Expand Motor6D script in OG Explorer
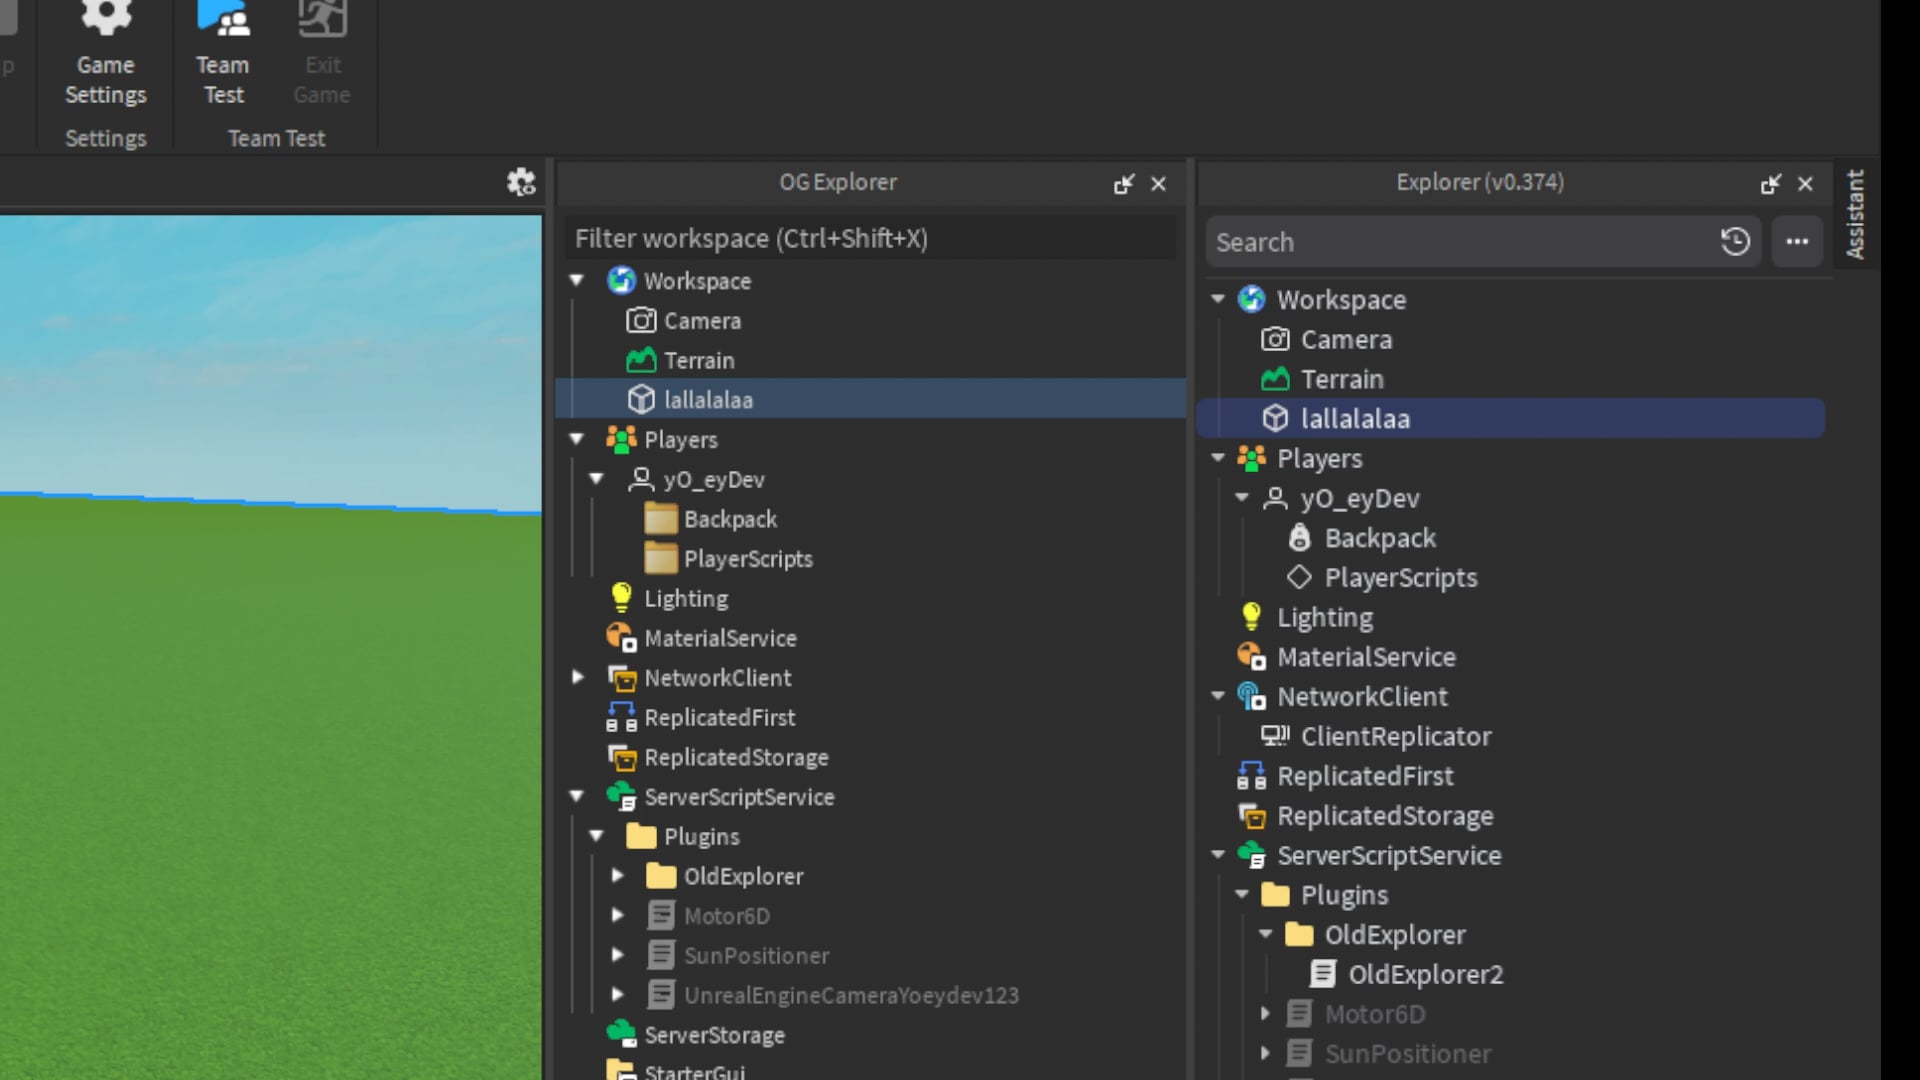 coord(617,915)
